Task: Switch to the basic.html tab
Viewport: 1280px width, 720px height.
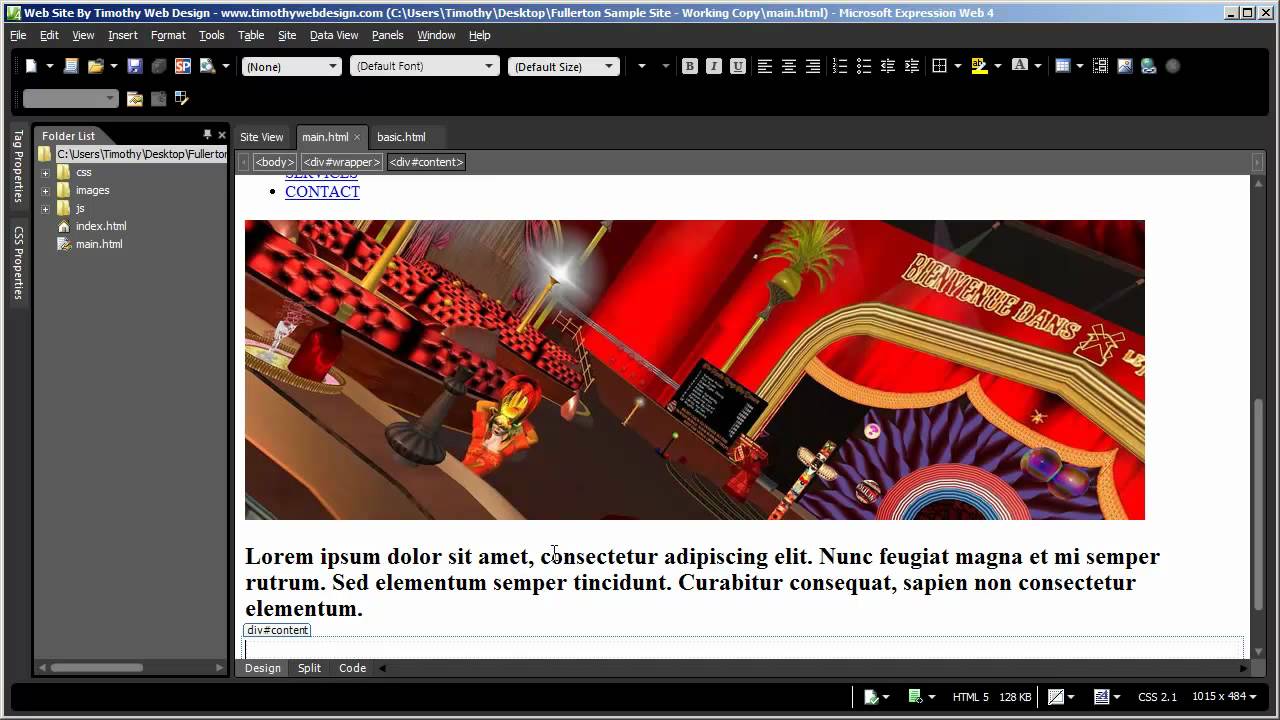Action: pyautogui.click(x=401, y=137)
